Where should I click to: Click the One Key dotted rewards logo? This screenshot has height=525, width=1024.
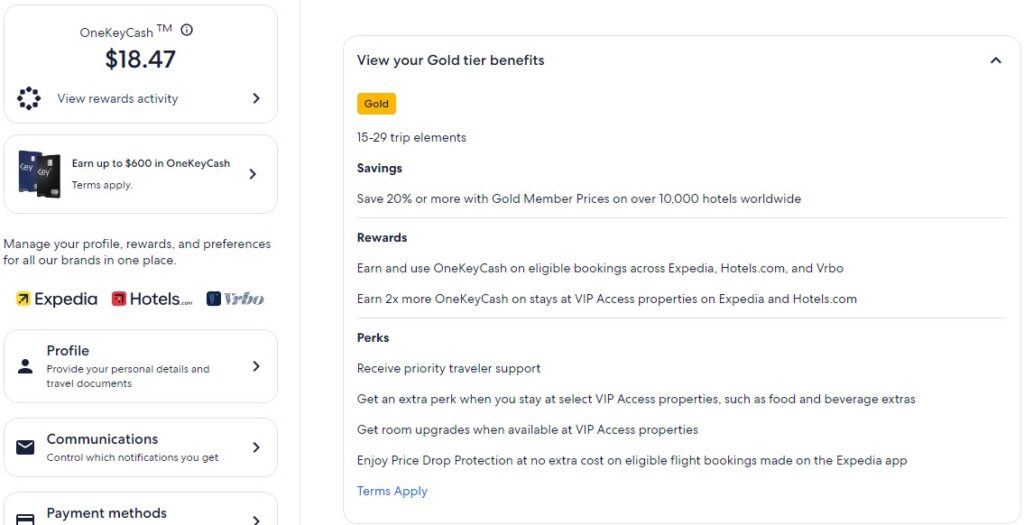(29, 98)
